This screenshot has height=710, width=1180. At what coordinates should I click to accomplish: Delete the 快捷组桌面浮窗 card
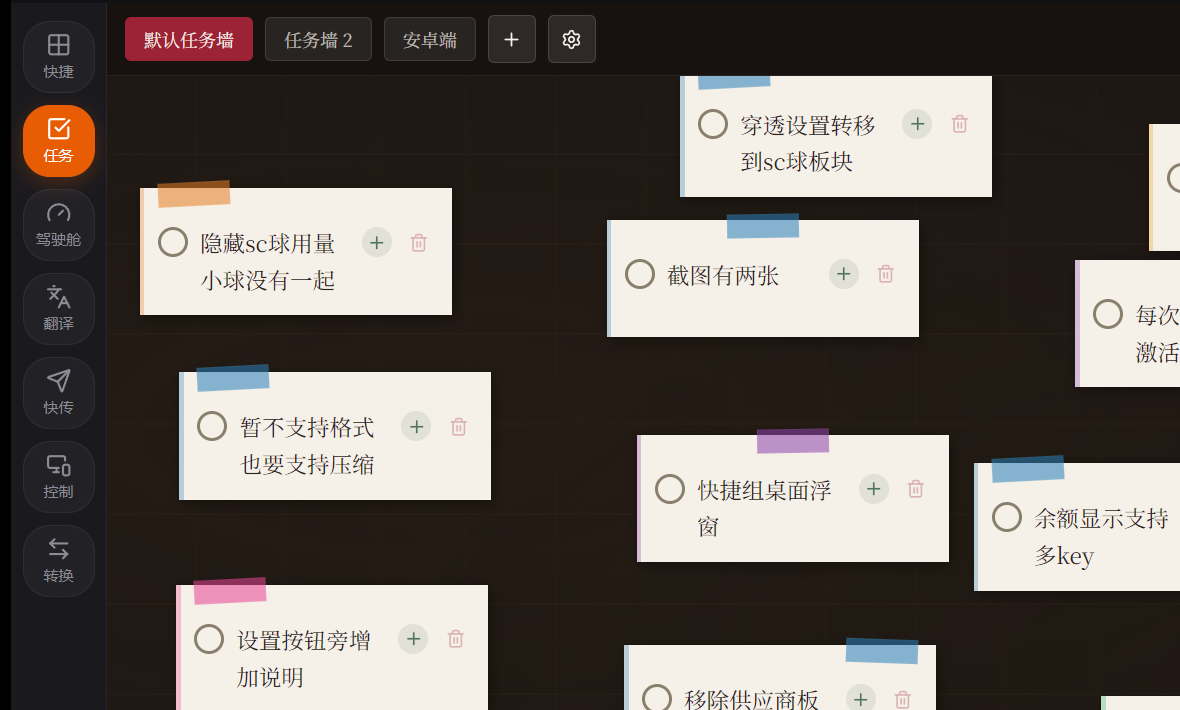916,489
